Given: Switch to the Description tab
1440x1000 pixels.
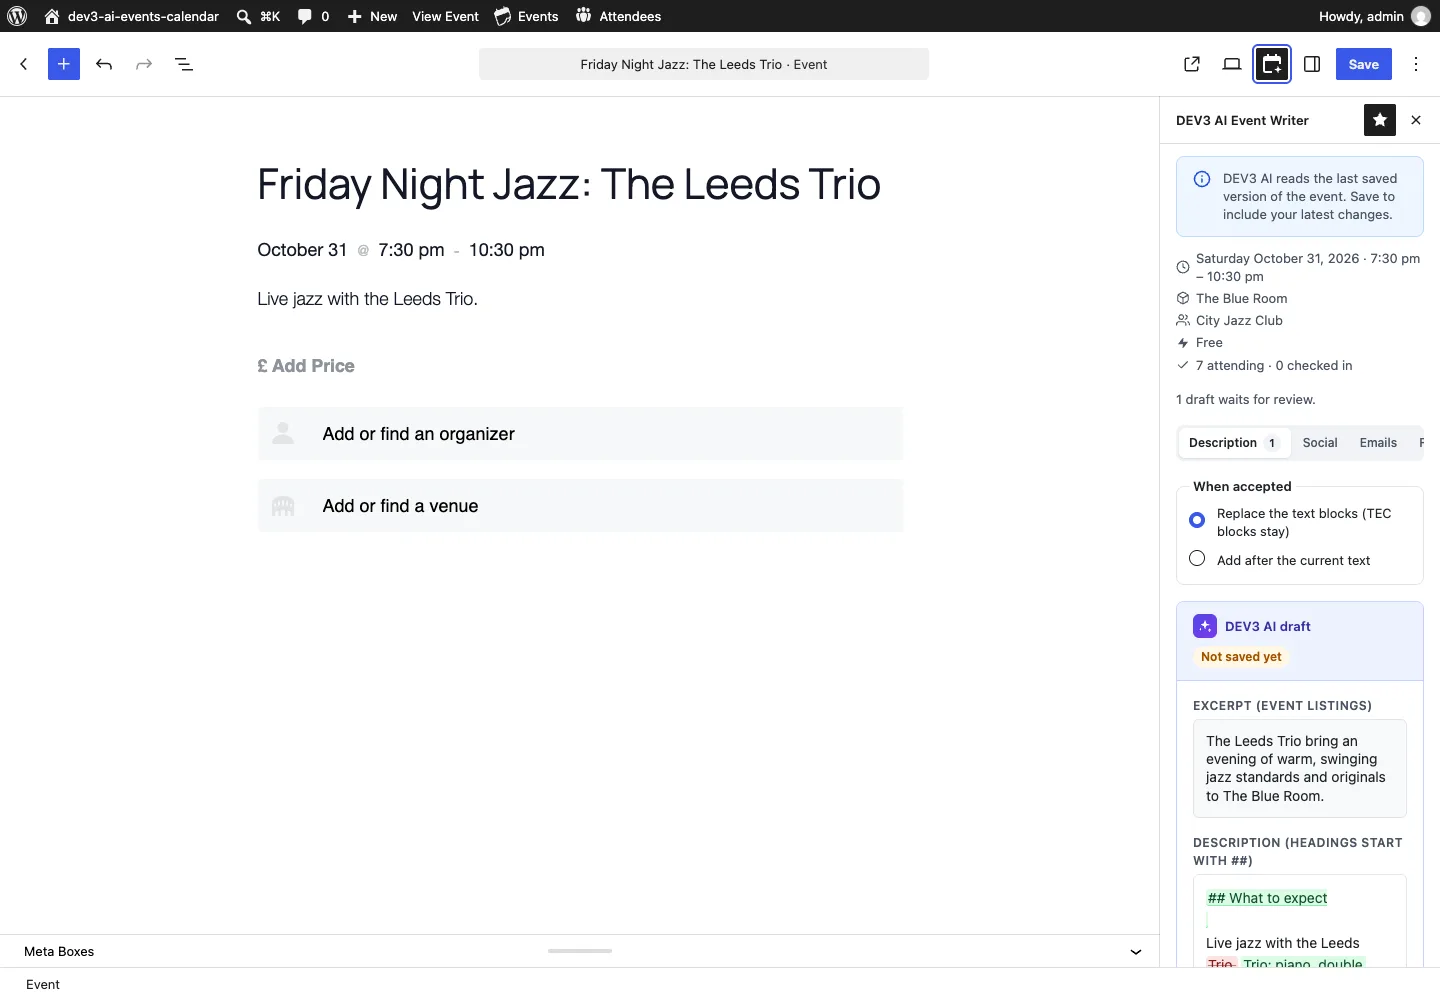Looking at the screenshot, I should point(1234,443).
